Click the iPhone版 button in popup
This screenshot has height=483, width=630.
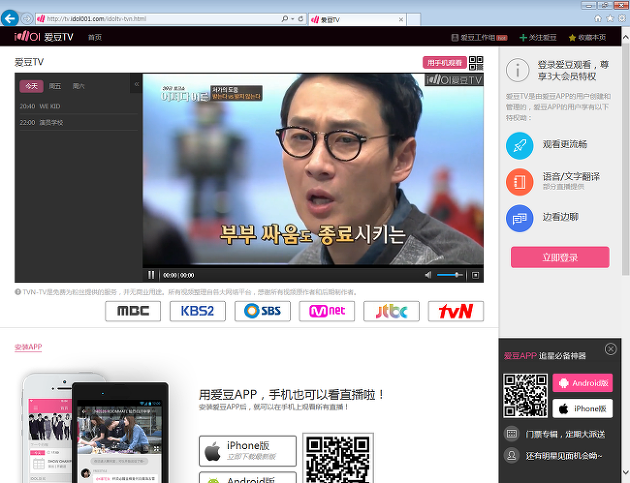pyautogui.click(x=583, y=409)
